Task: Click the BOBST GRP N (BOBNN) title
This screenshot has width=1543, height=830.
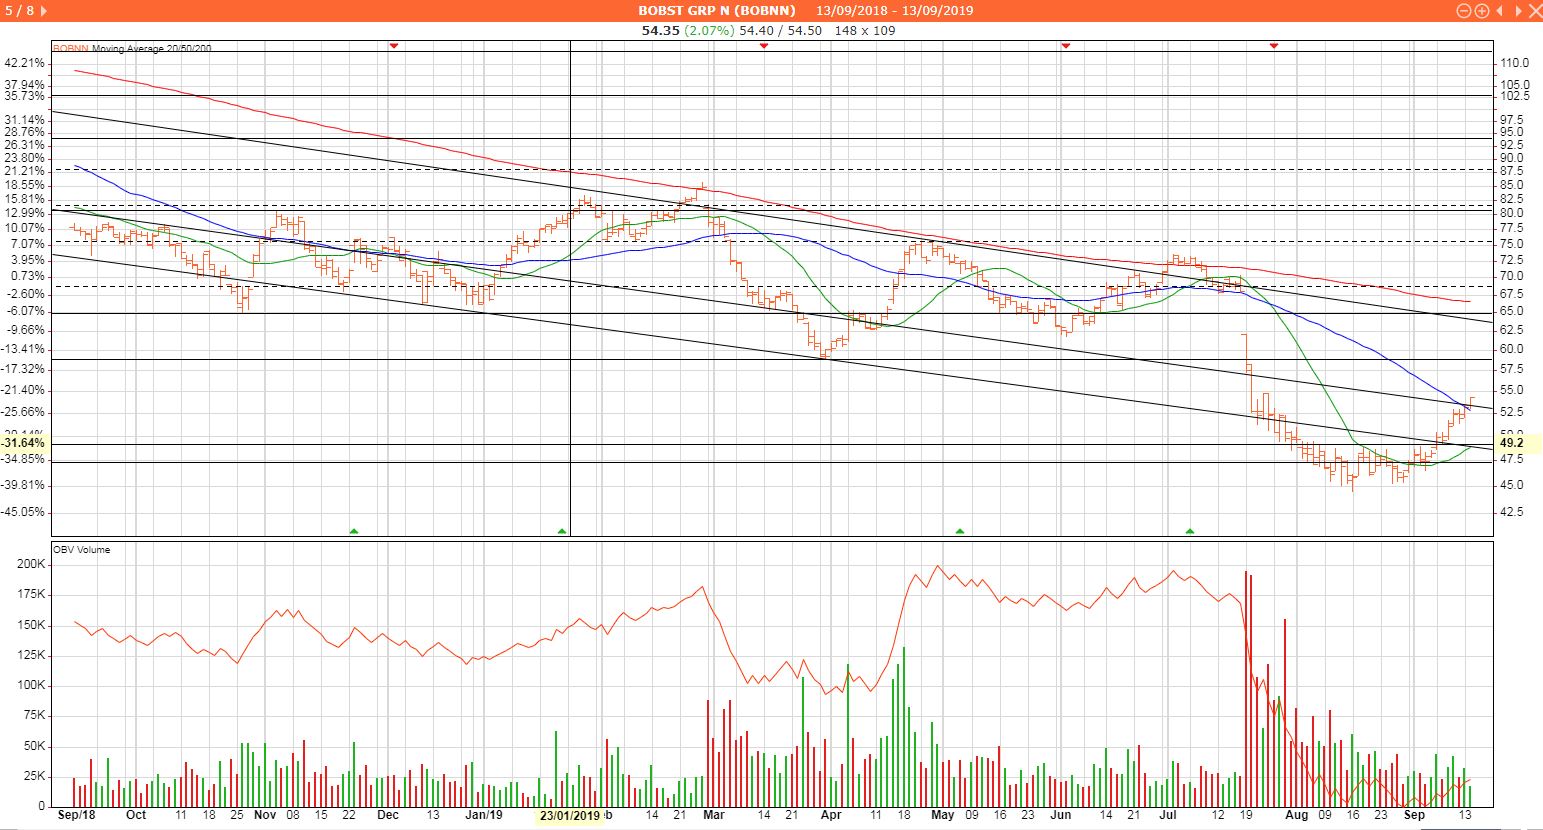Action: click(x=717, y=11)
